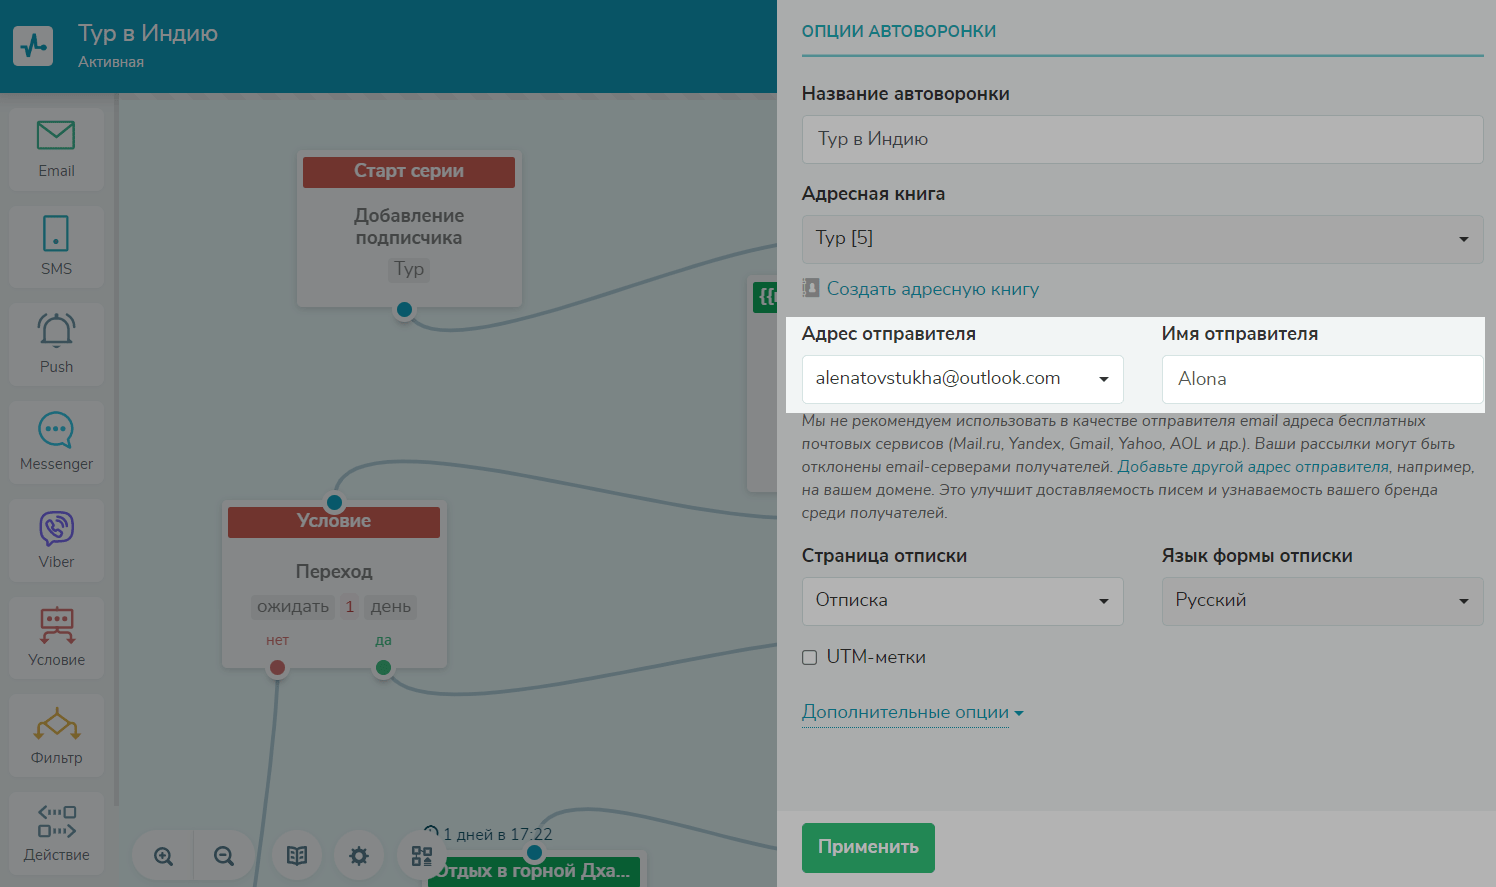Image resolution: width=1496 pixels, height=887 pixels.
Task: Click the Применить button
Action: [x=868, y=847]
